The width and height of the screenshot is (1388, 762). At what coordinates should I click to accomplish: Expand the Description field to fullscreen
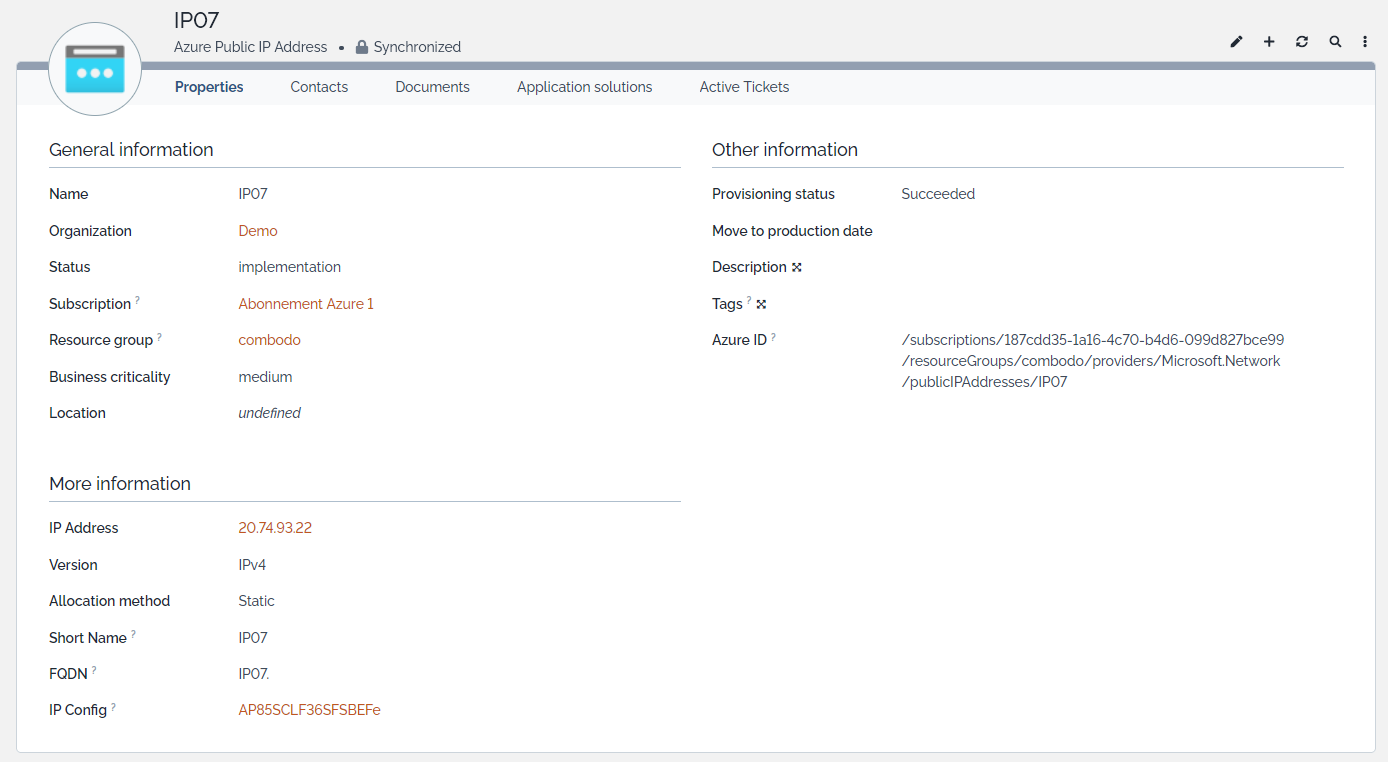click(x=797, y=267)
